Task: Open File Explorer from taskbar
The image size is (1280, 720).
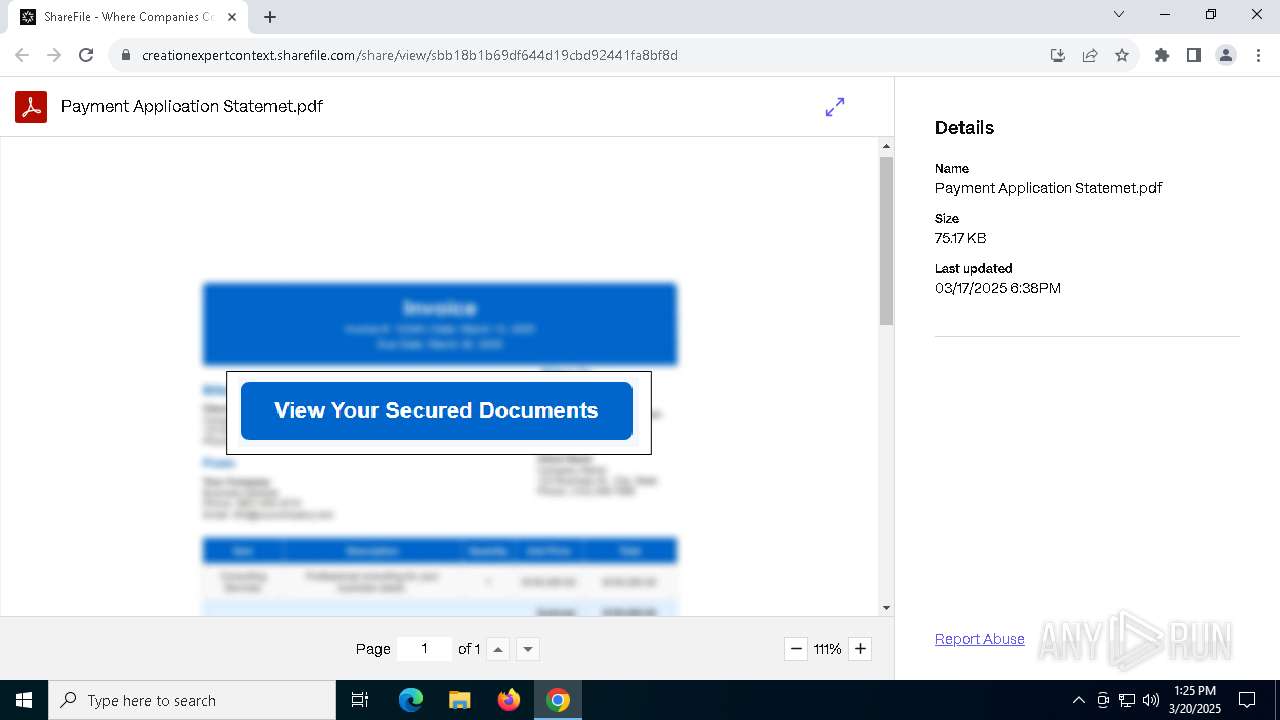Action: pyautogui.click(x=459, y=700)
